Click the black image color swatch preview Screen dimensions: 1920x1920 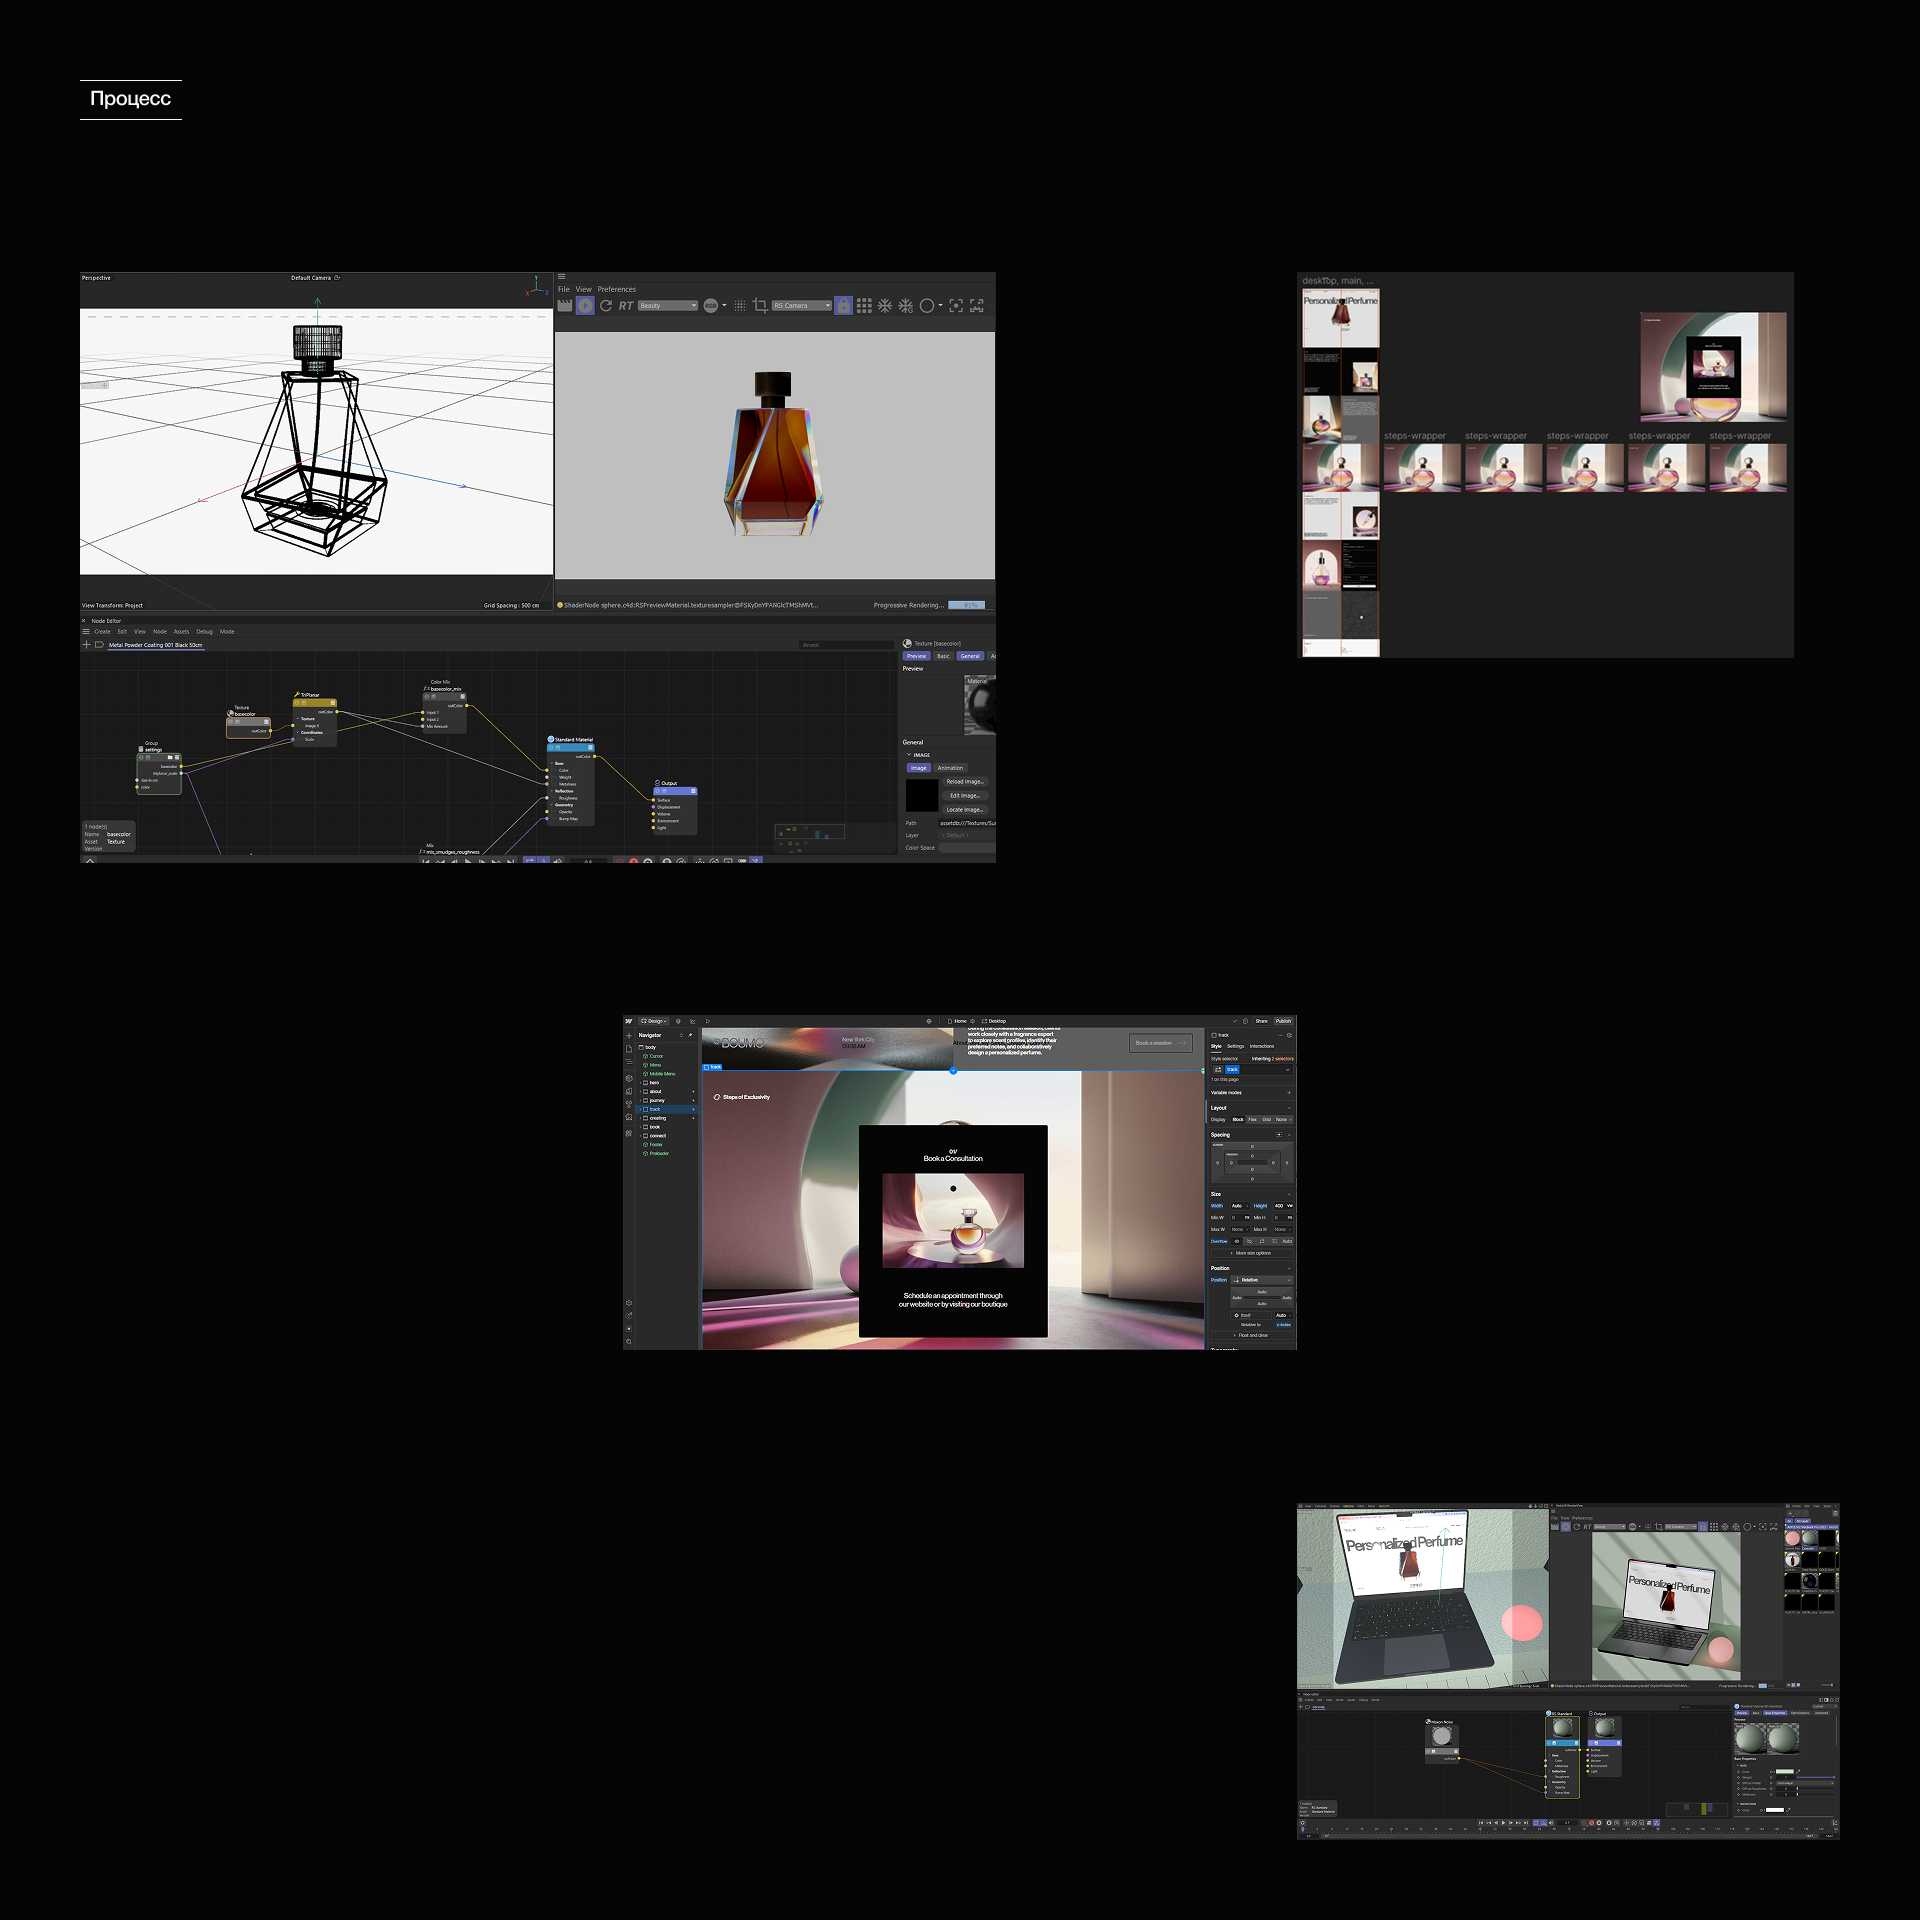pyautogui.click(x=921, y=796)
